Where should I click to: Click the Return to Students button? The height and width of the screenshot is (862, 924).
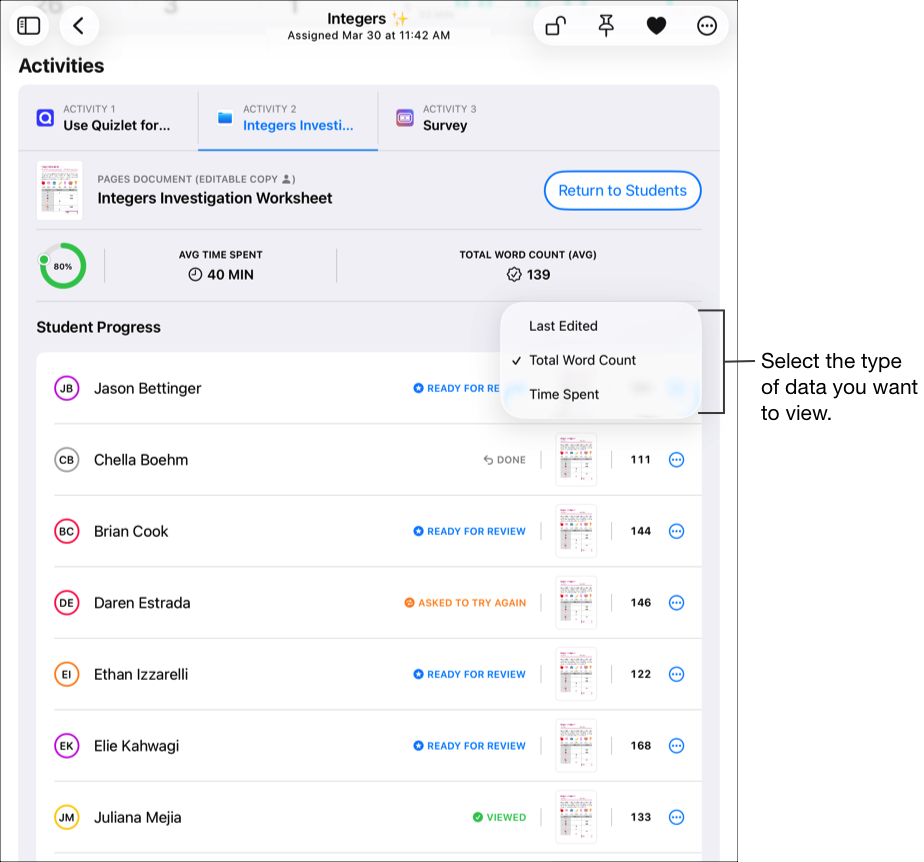622,190
